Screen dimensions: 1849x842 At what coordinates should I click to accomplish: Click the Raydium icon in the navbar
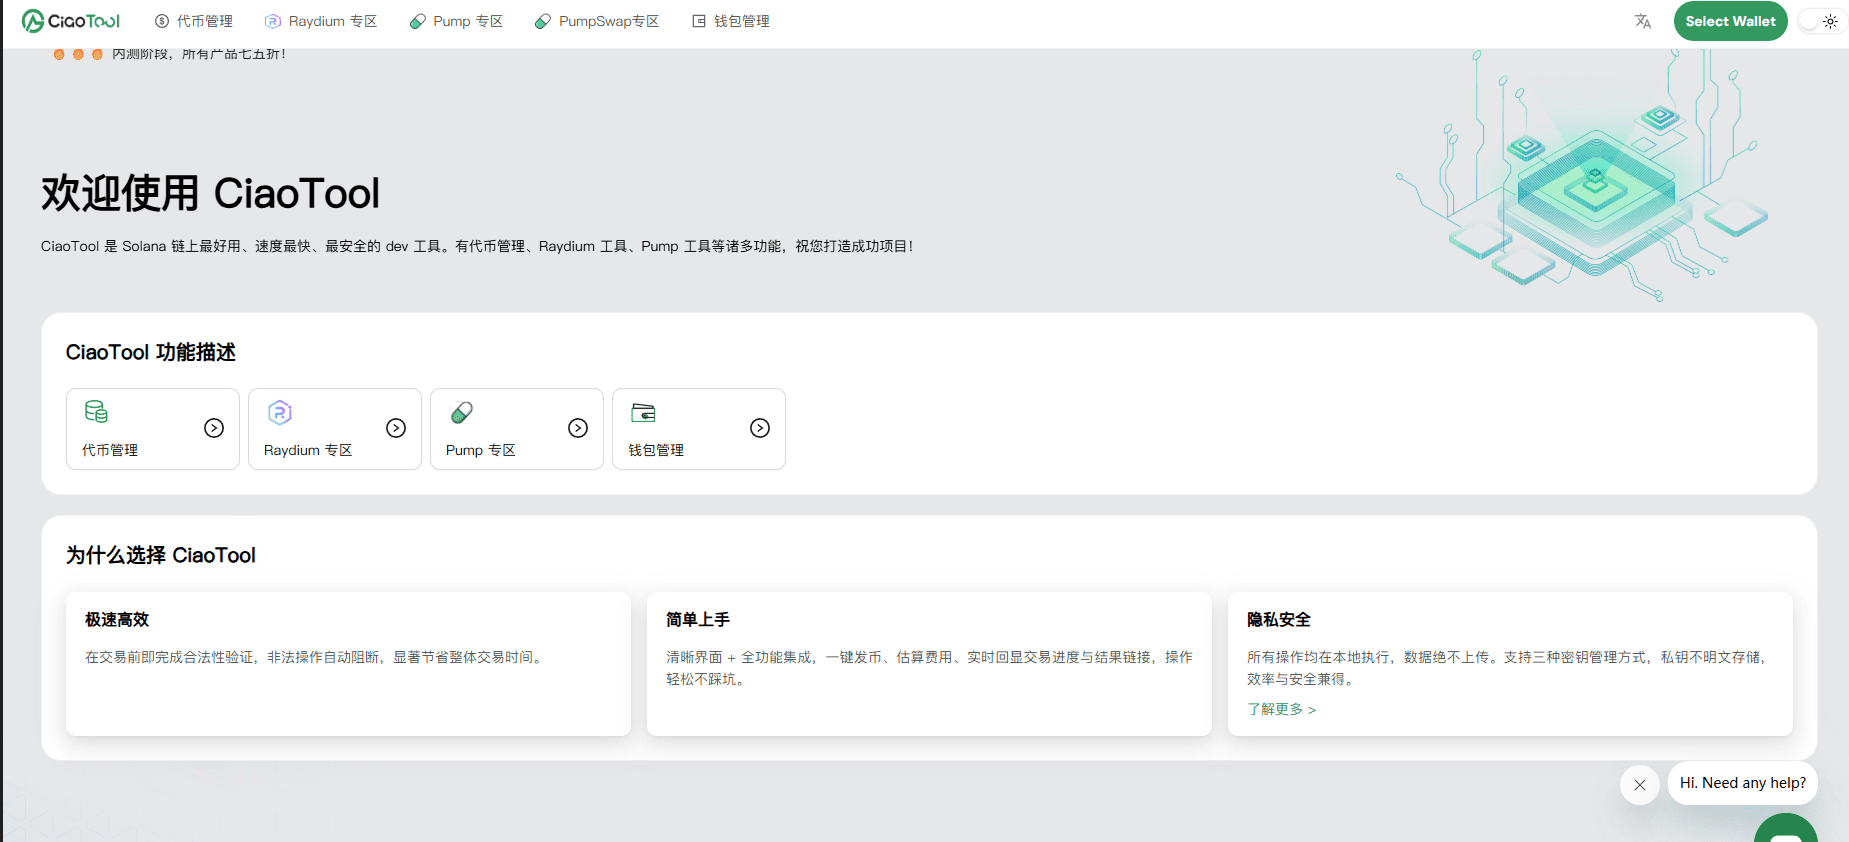coord(272,21)
